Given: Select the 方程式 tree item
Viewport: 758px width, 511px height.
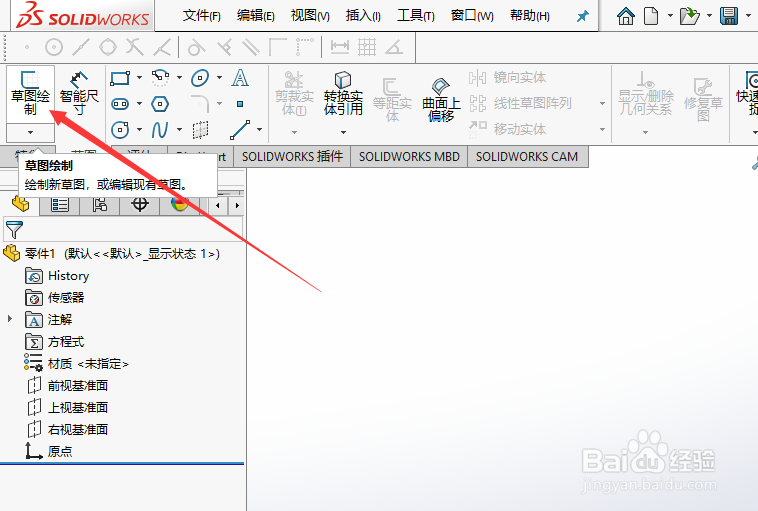Looking at the screenshot, I should 55,342.
